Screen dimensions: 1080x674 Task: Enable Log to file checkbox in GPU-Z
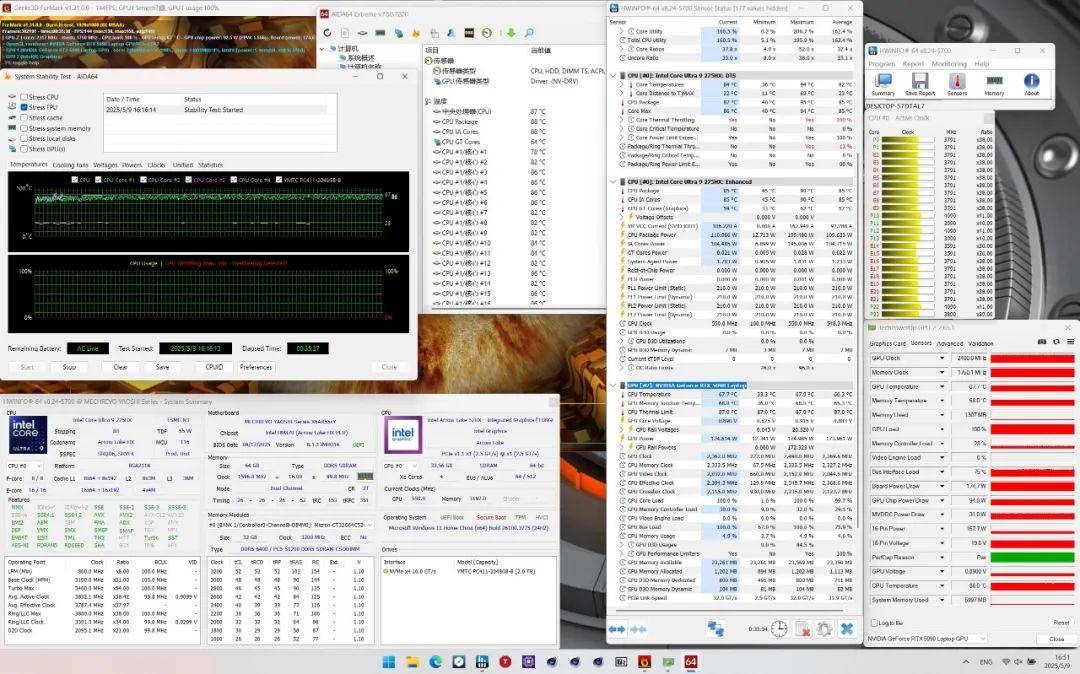pos(874,623)
